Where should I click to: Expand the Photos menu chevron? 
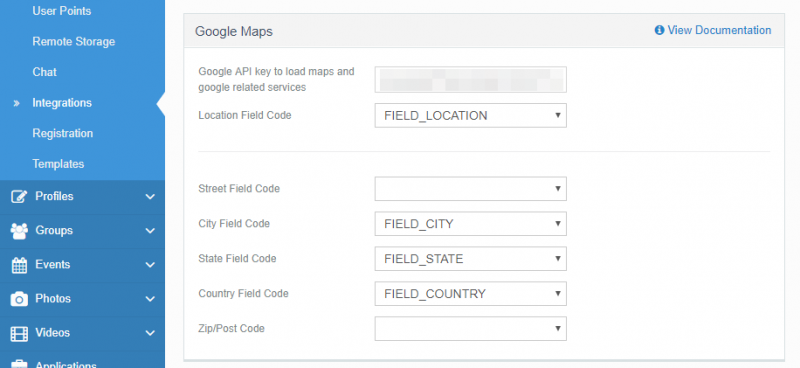150,299
